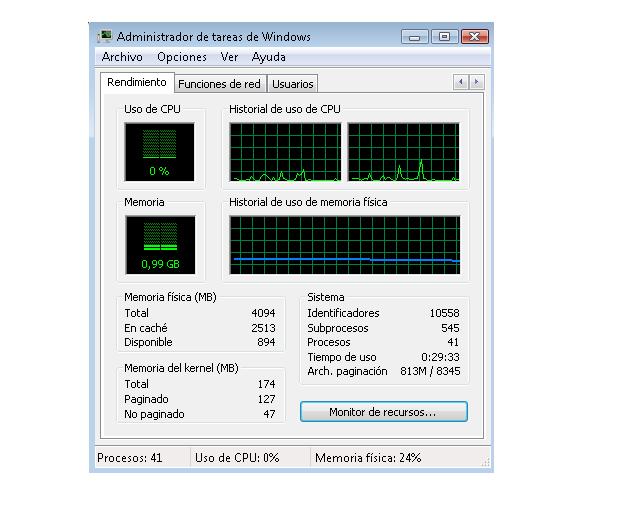Image resolution: width=640 pixels, height=512 pixels.
Task: Click the physical memory history graph
Action: 344,245
